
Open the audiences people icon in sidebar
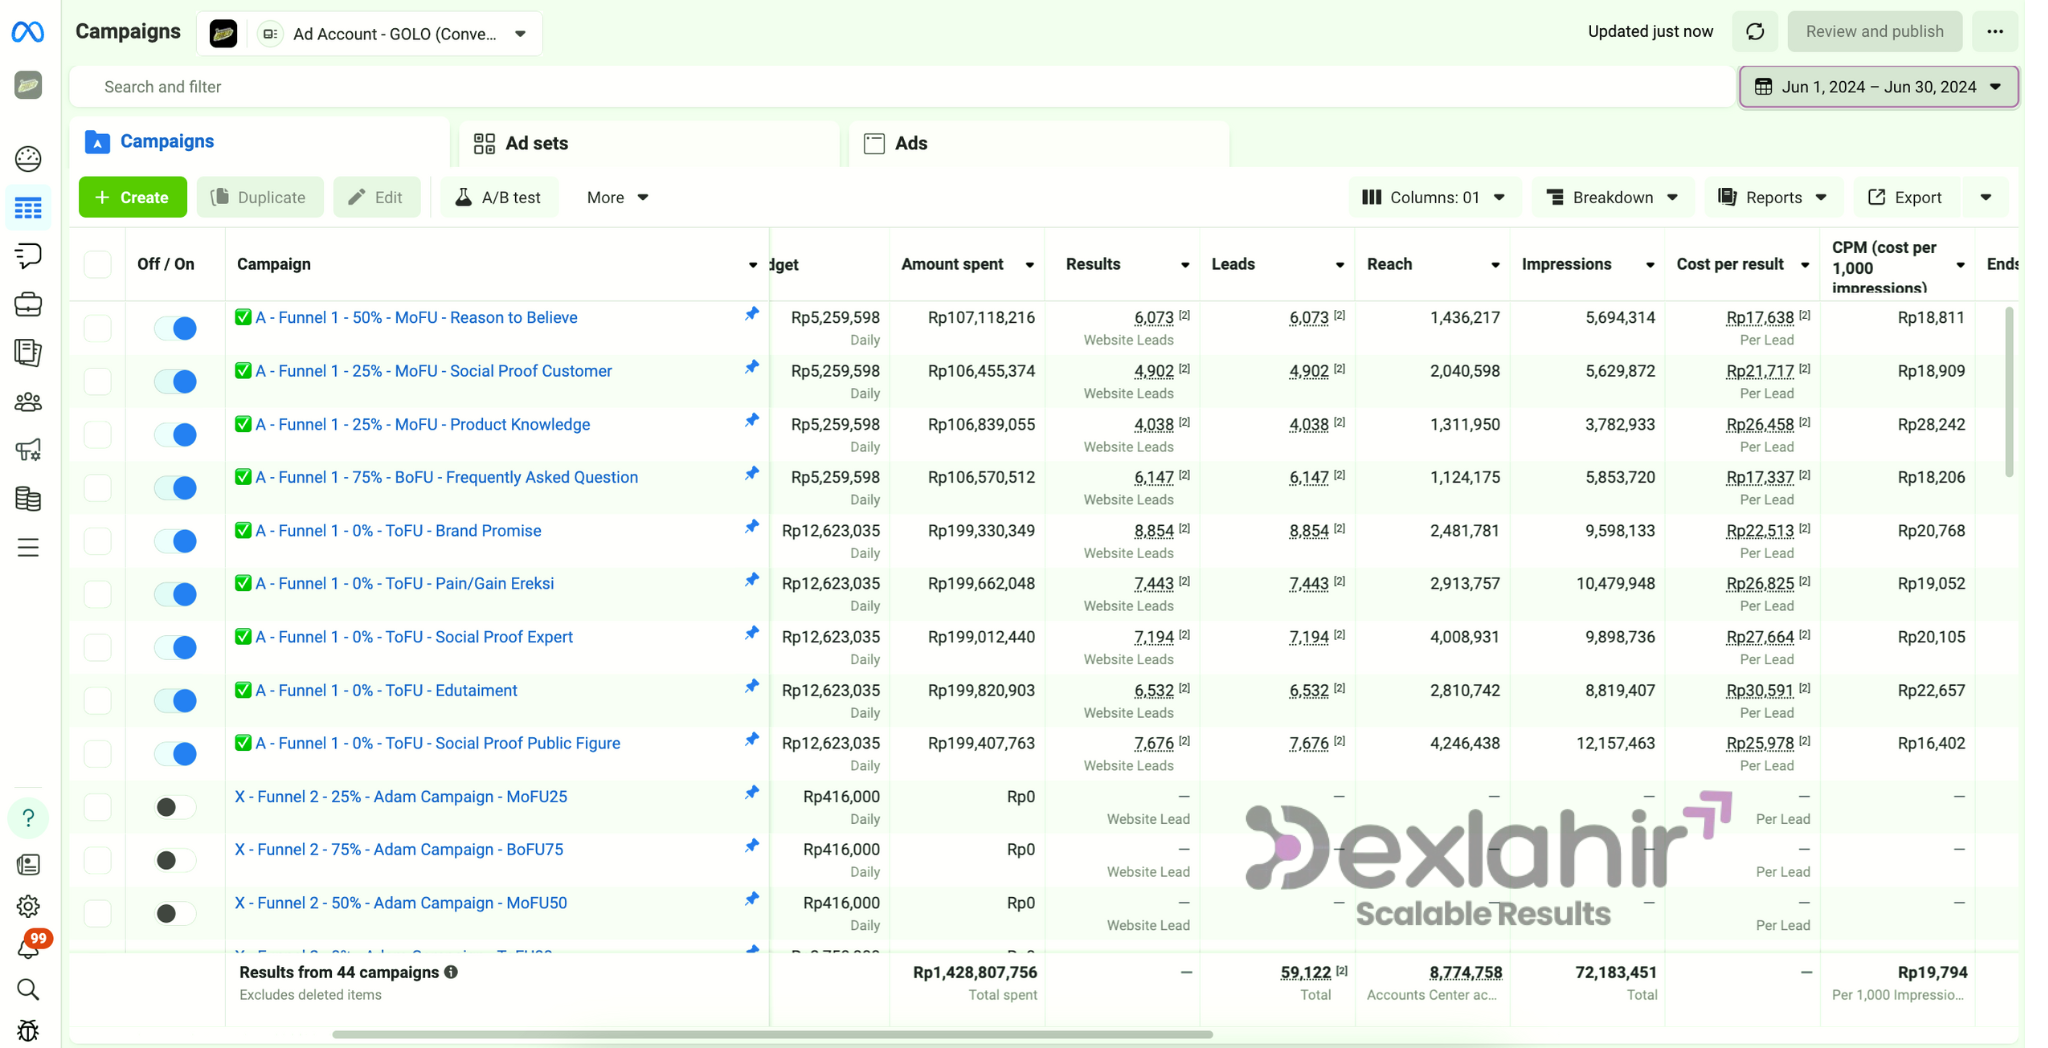click(28, 402)
